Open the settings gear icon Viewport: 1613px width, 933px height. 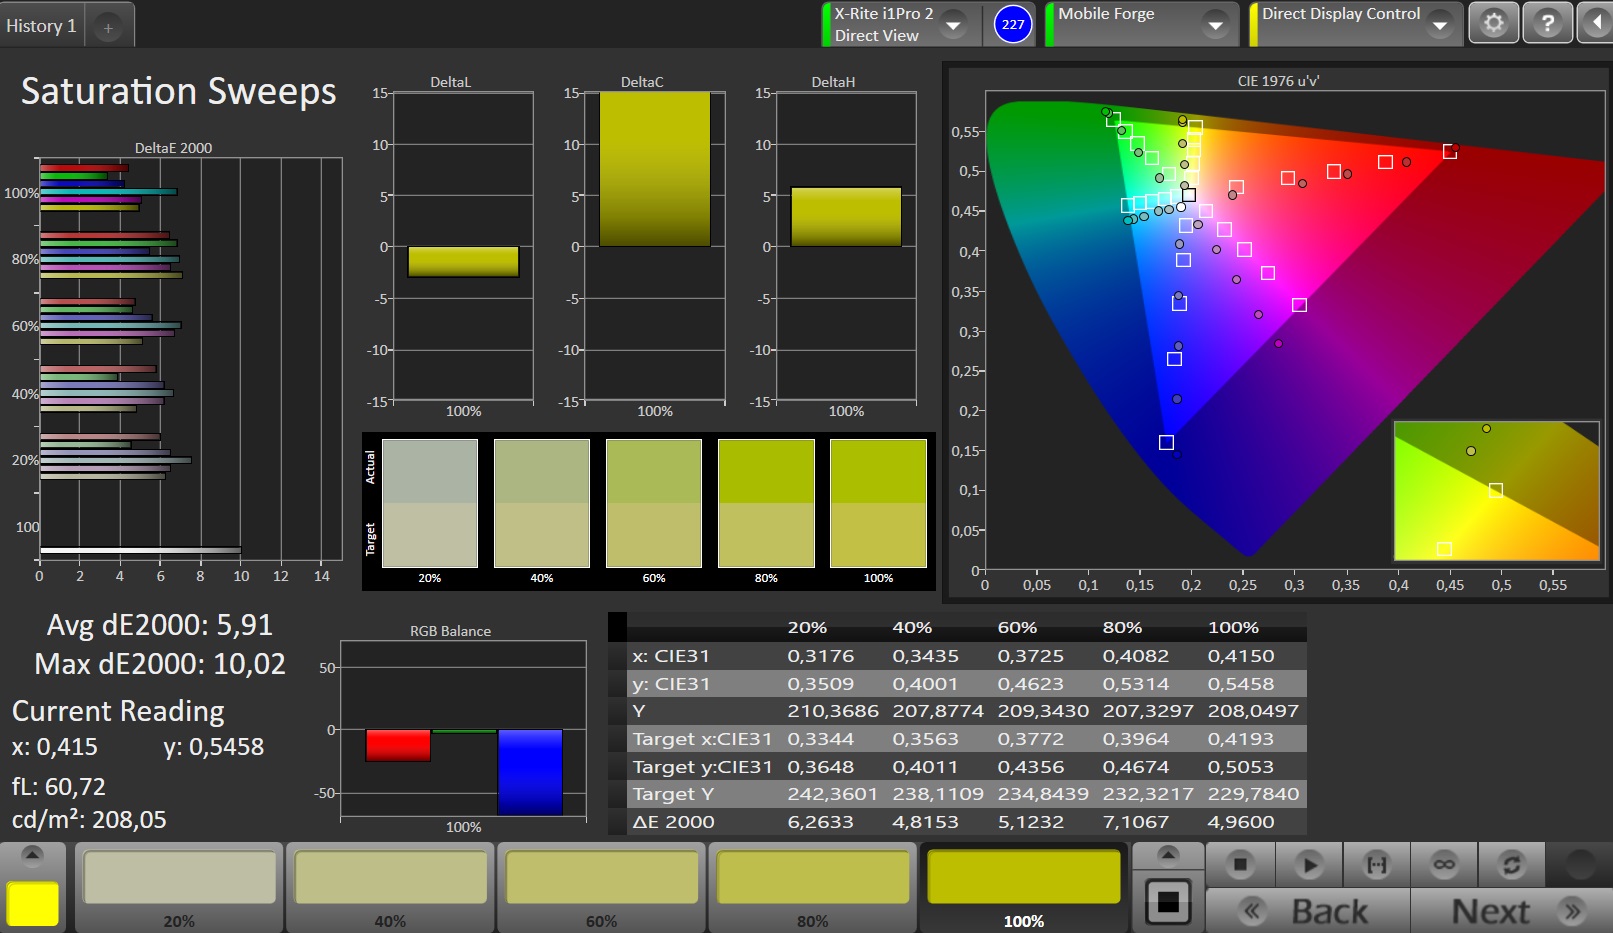tap(1493, 23)
